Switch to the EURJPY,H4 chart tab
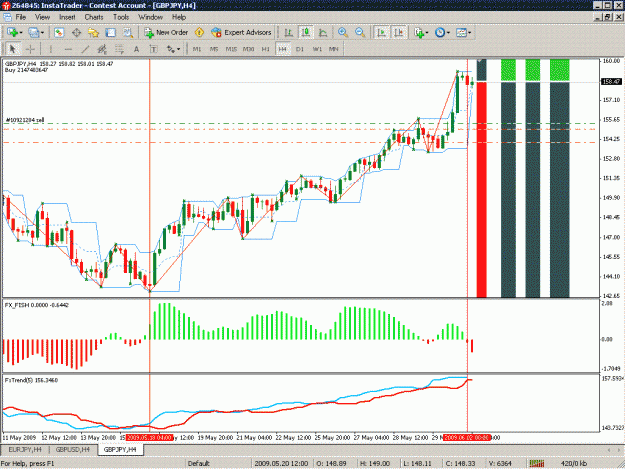The height and width of the screenshot is (469, 625). (x=25, y=449)
